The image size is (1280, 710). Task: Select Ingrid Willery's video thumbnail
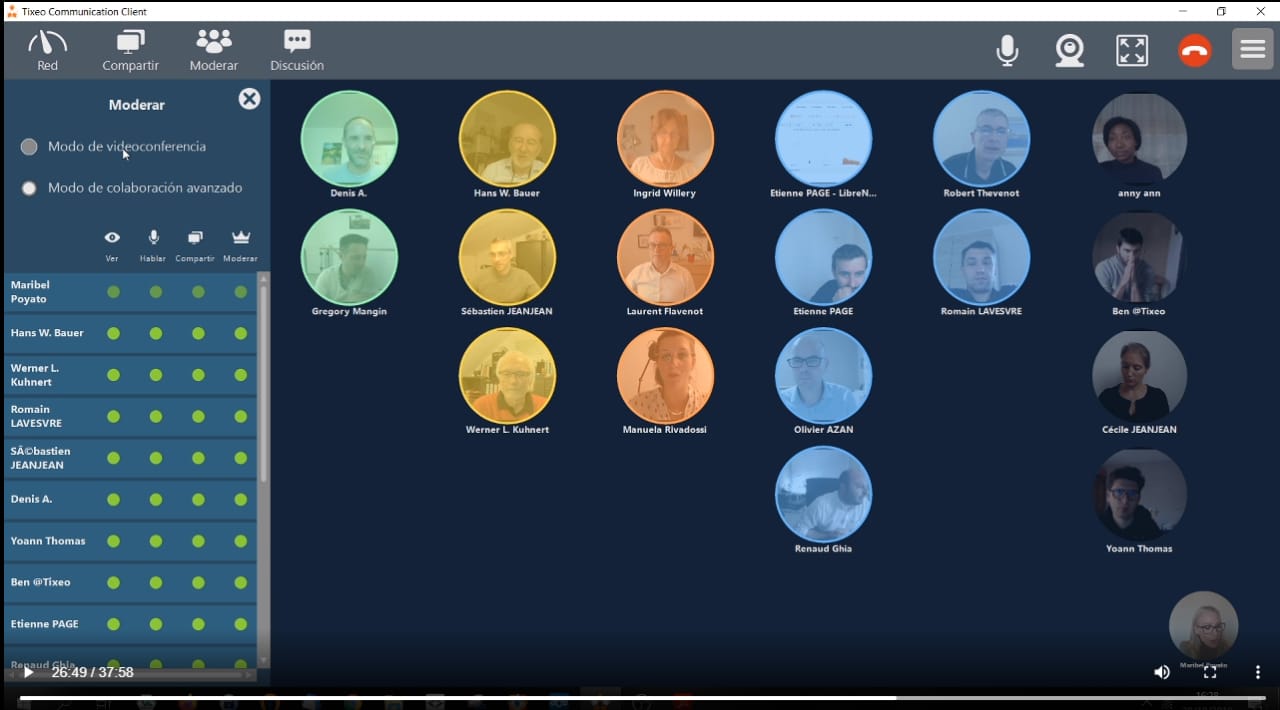[x=665, y=138]
